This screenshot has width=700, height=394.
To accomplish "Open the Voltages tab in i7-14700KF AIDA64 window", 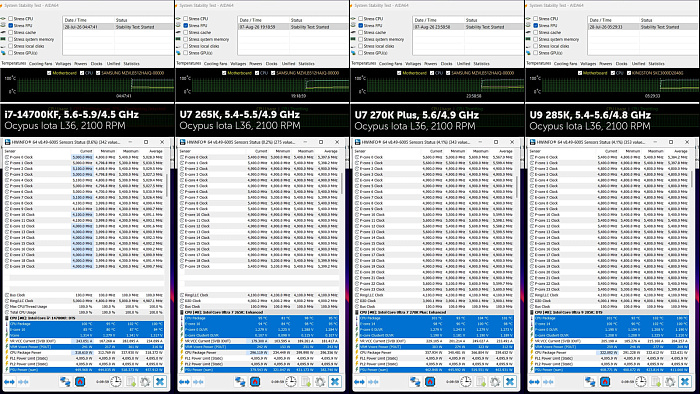I will coord(63,64).
